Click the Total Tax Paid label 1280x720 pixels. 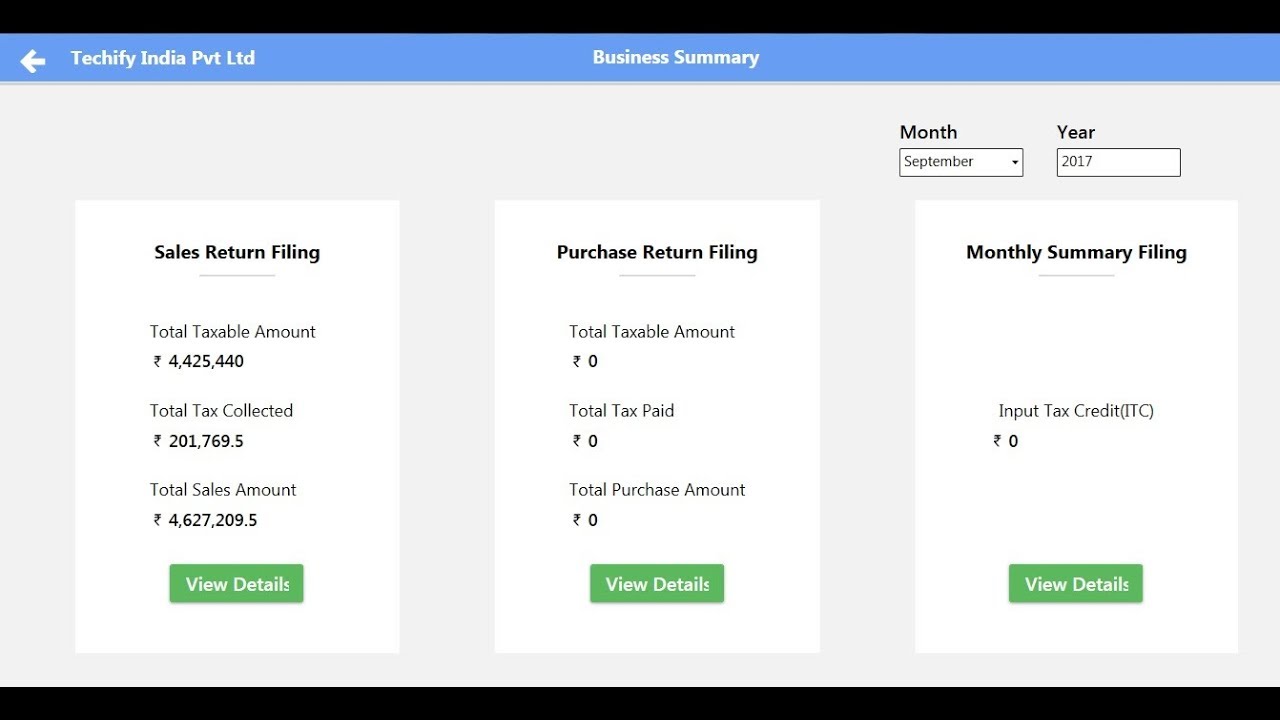pyautogui.click(x=622, y=411)
